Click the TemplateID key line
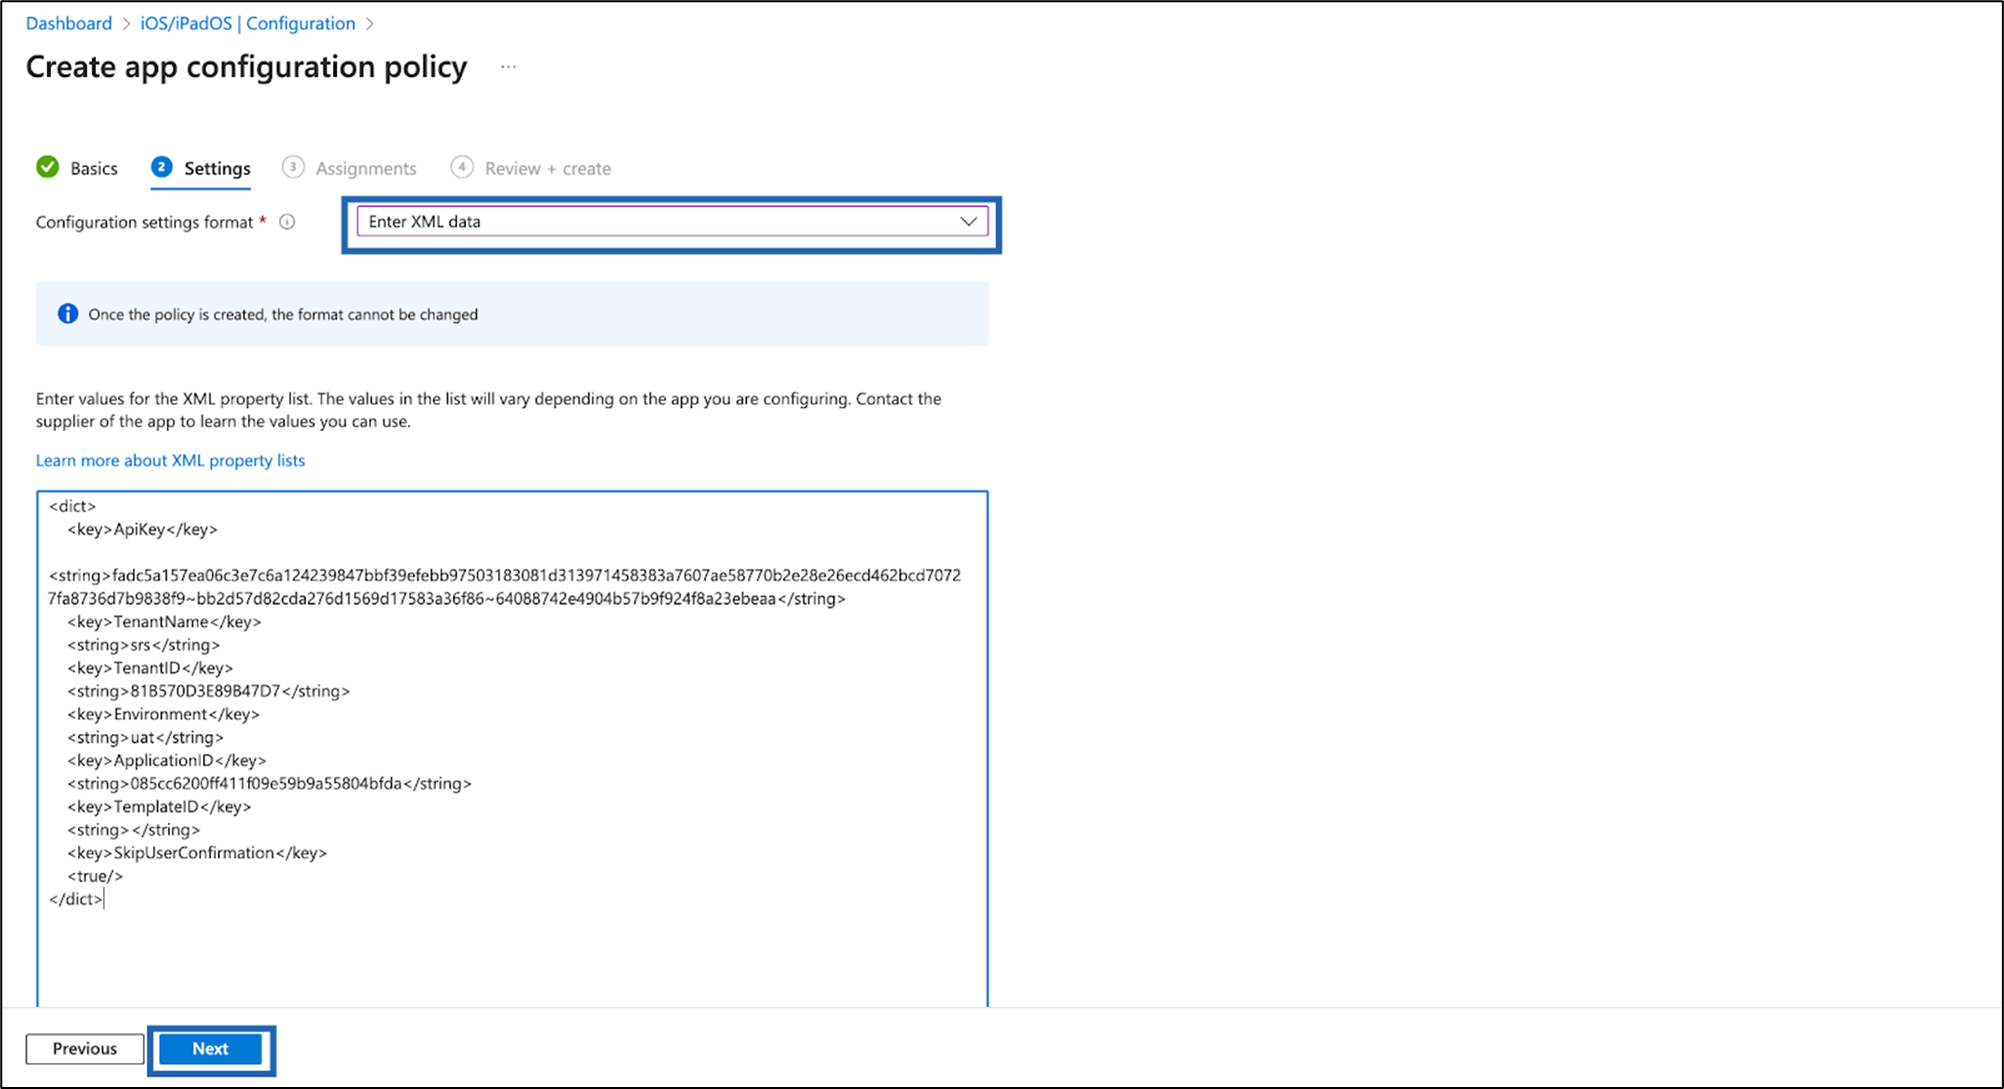 pyautogui.click(x=159, y=806)
